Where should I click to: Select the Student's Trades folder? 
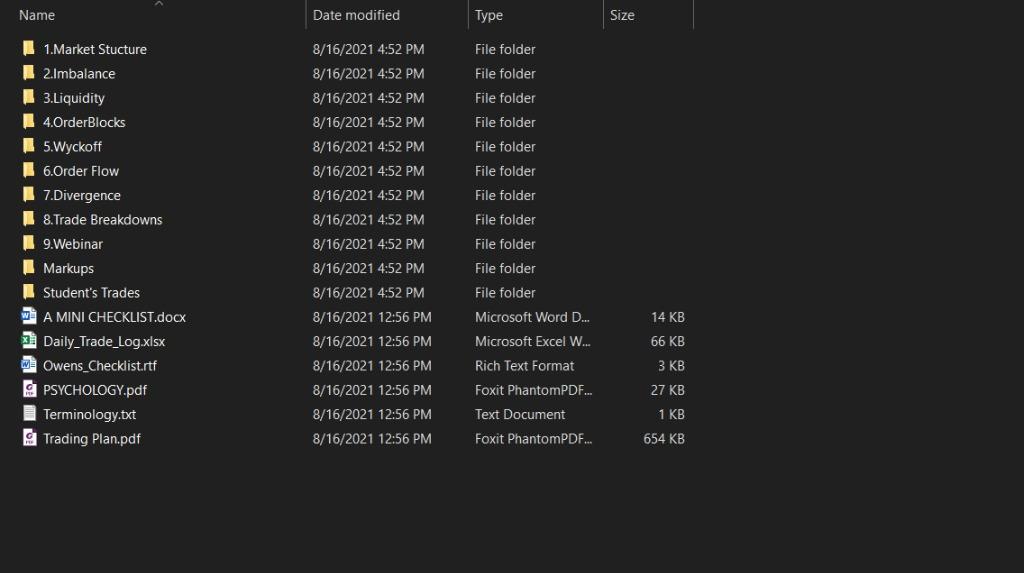coord(91,292)
